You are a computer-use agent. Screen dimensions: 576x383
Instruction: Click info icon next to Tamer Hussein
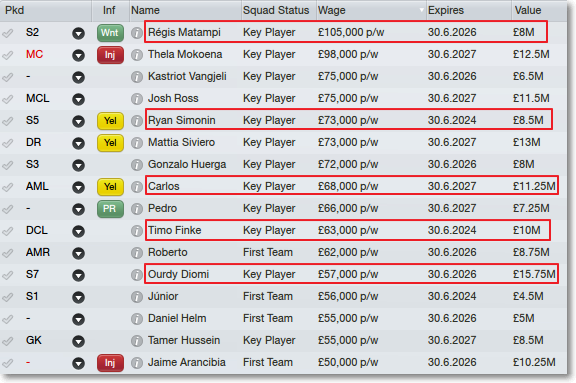[x=137, y=341]
